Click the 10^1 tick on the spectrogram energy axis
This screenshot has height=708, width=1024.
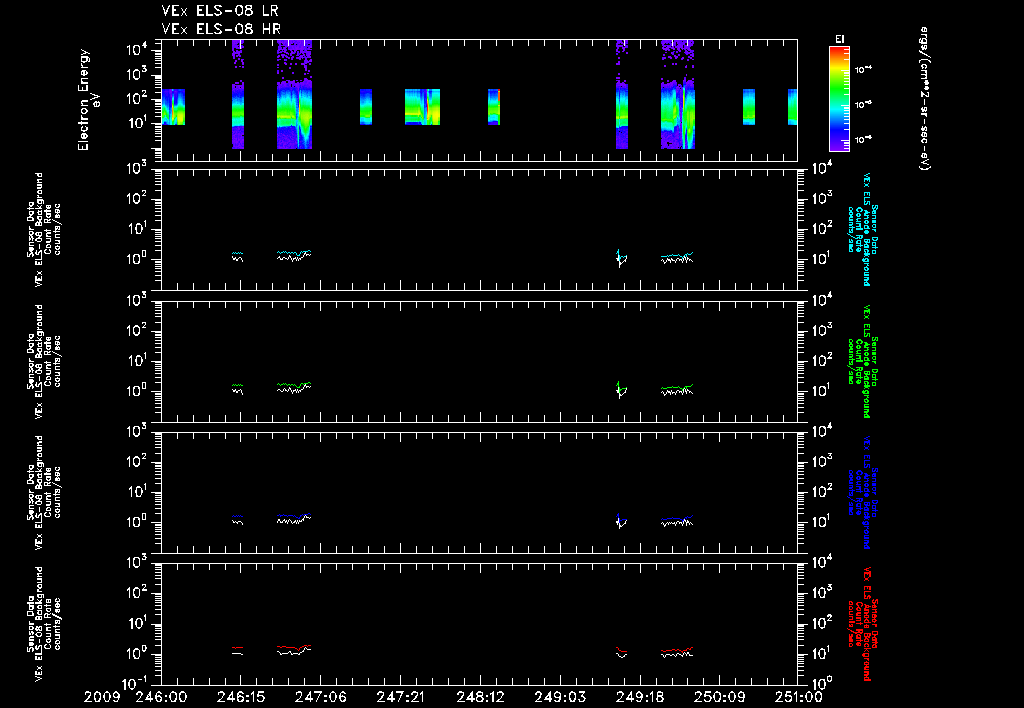click(x=137, y=123)
